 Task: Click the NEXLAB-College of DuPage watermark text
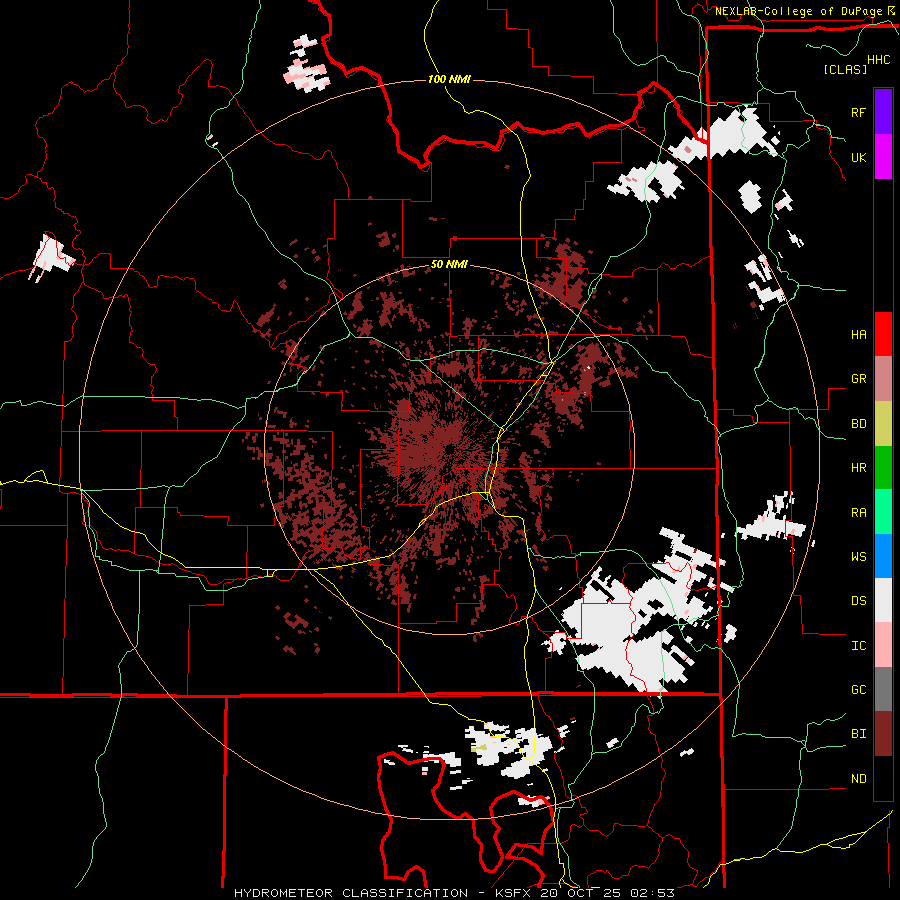(798, 11)
